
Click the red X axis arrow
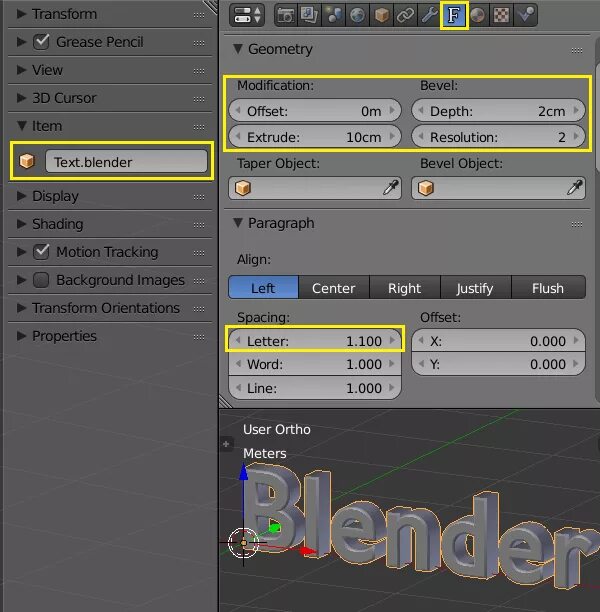309,551
